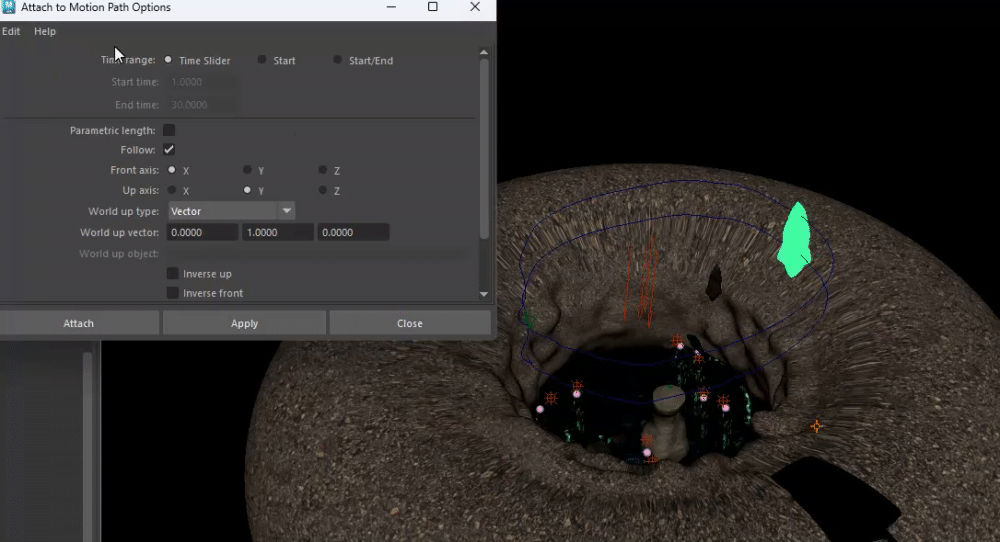Click the Maya icon in the title bar
Screen dimensions: 1000x542
pyautogui.click(x=8, y=7)
